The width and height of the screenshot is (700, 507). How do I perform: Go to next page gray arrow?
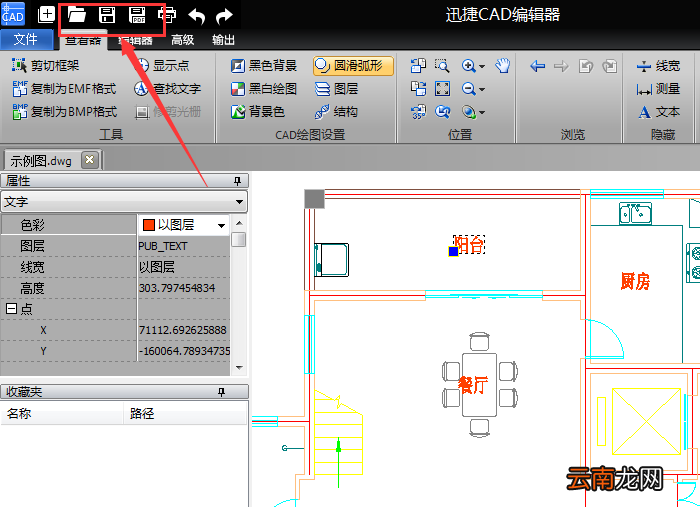[x=561, y=66]
